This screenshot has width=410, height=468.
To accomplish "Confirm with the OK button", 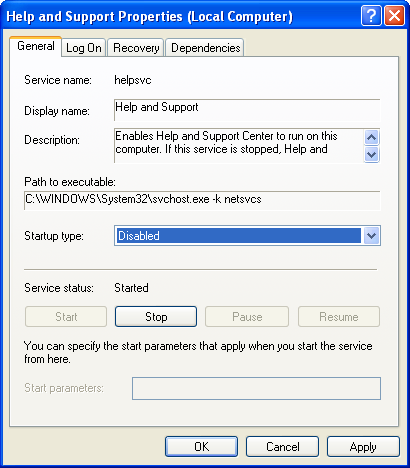I will (x=201, y=447).
